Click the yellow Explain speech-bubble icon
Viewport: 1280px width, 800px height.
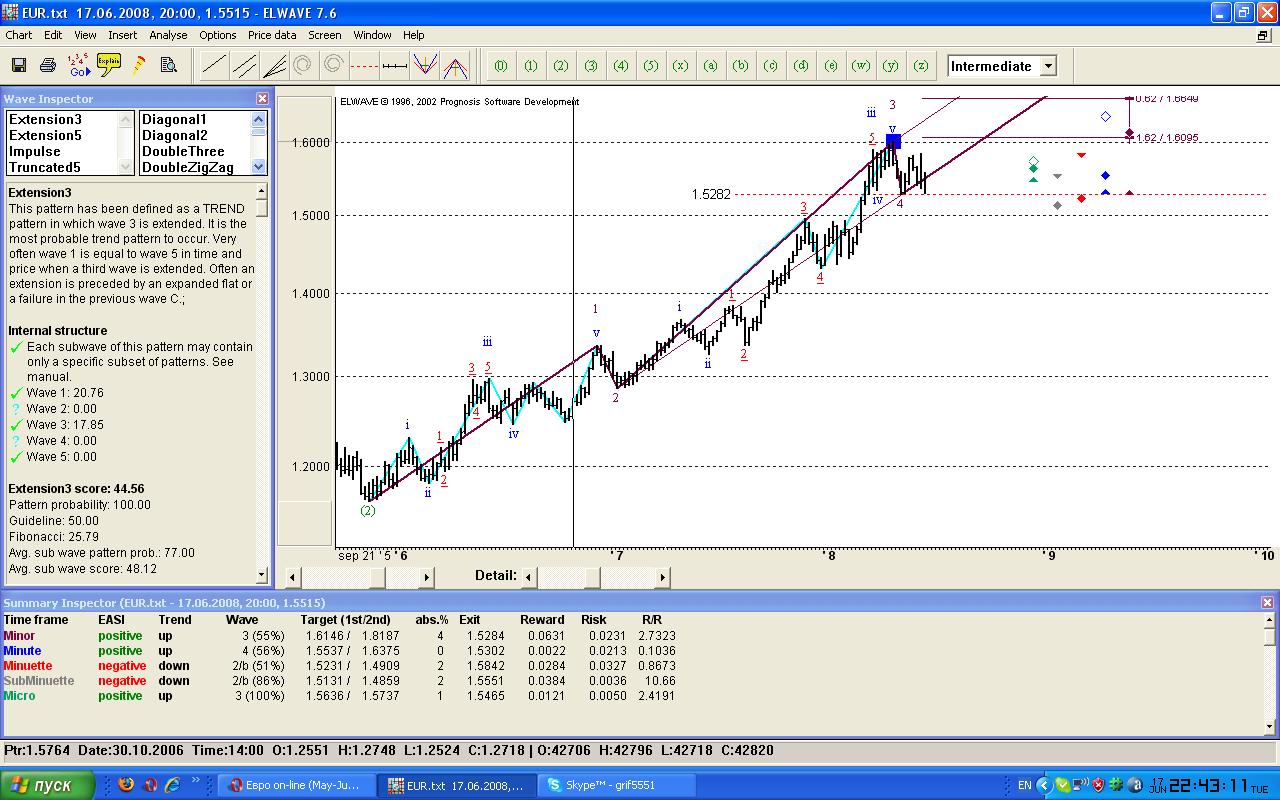pyautogui.click(x=109, y=66)
